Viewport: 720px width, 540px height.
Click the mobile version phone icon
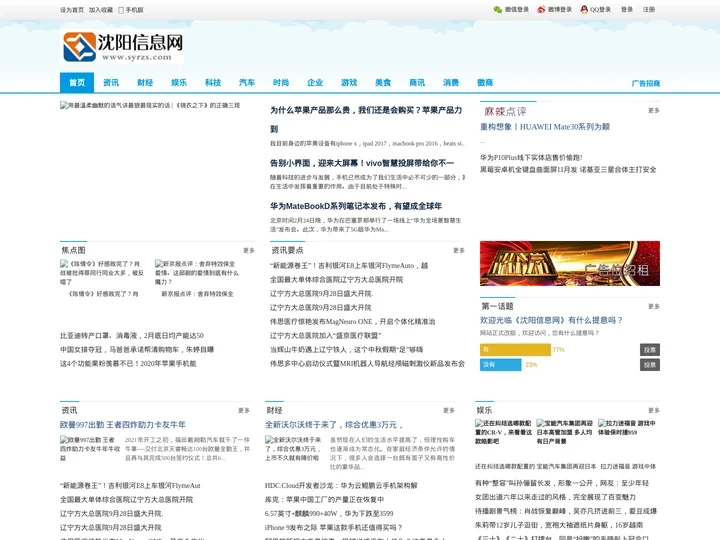(121, 10)
